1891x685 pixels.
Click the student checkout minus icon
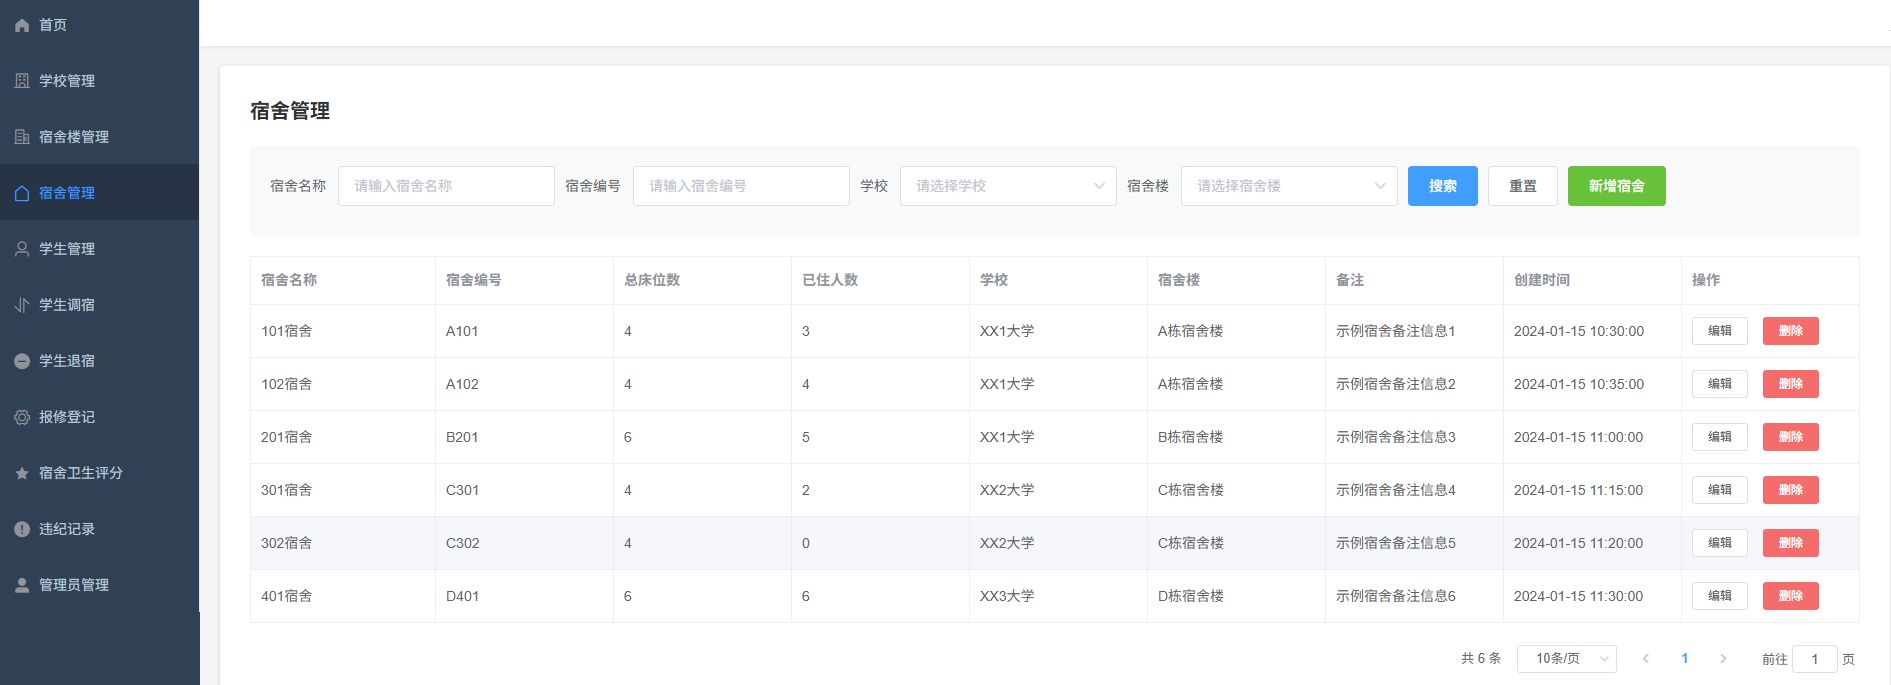click(x=22, y=361)
